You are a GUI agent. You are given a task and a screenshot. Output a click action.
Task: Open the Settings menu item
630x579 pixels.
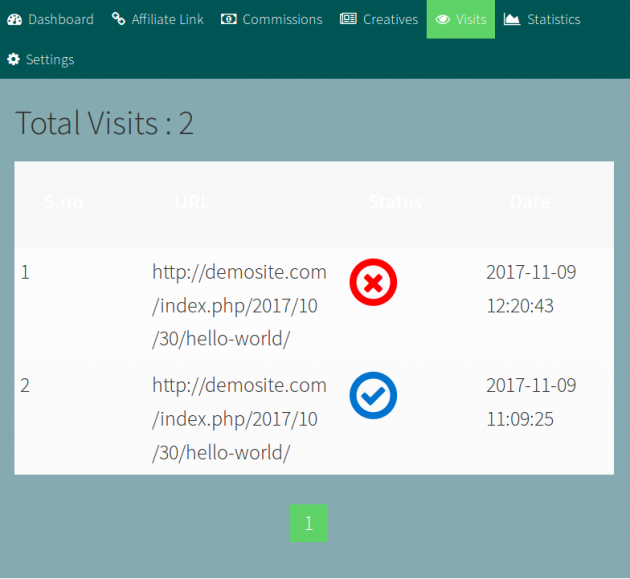coord(41,59)
